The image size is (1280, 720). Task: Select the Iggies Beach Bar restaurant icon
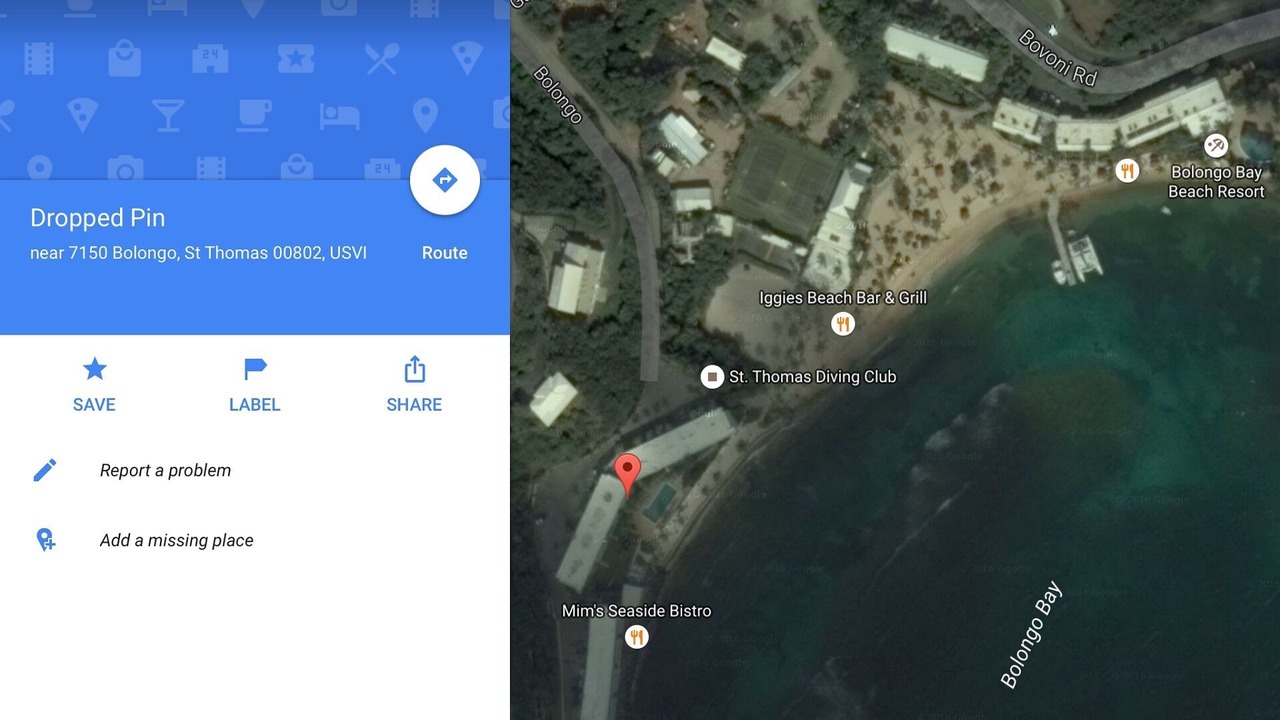point(843,323)
